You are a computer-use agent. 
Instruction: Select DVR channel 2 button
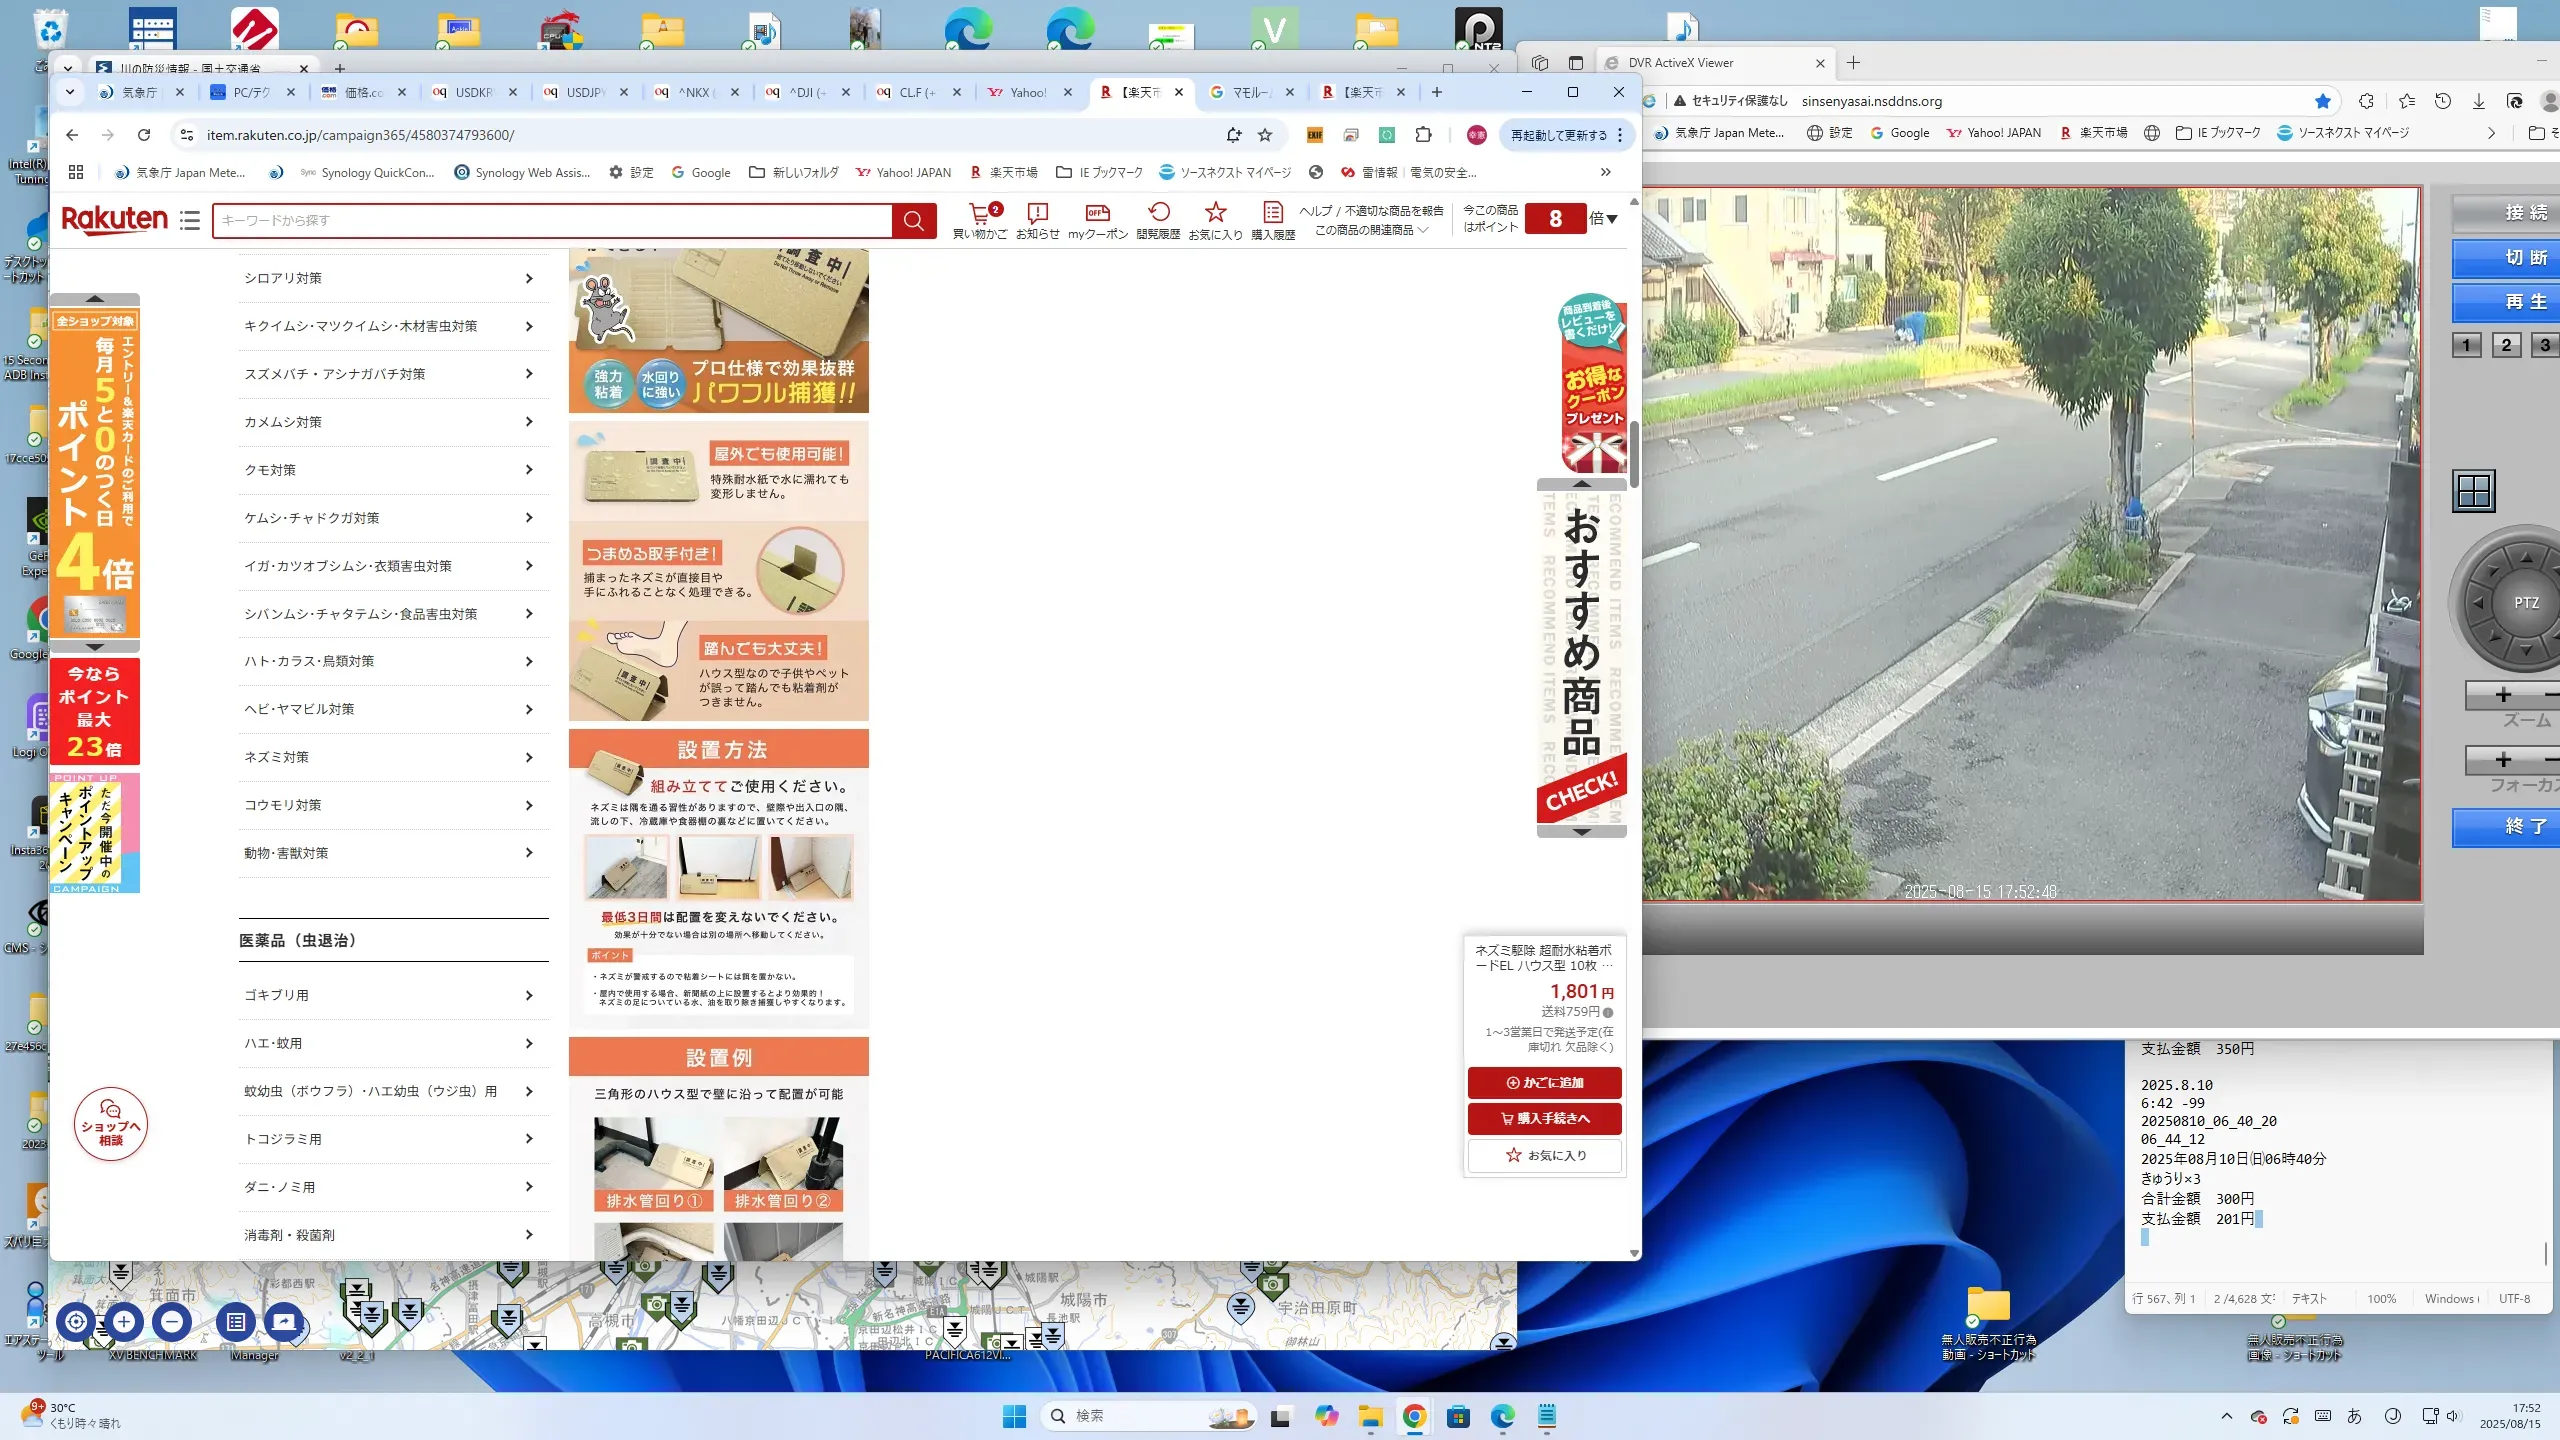click(2506, 345)
